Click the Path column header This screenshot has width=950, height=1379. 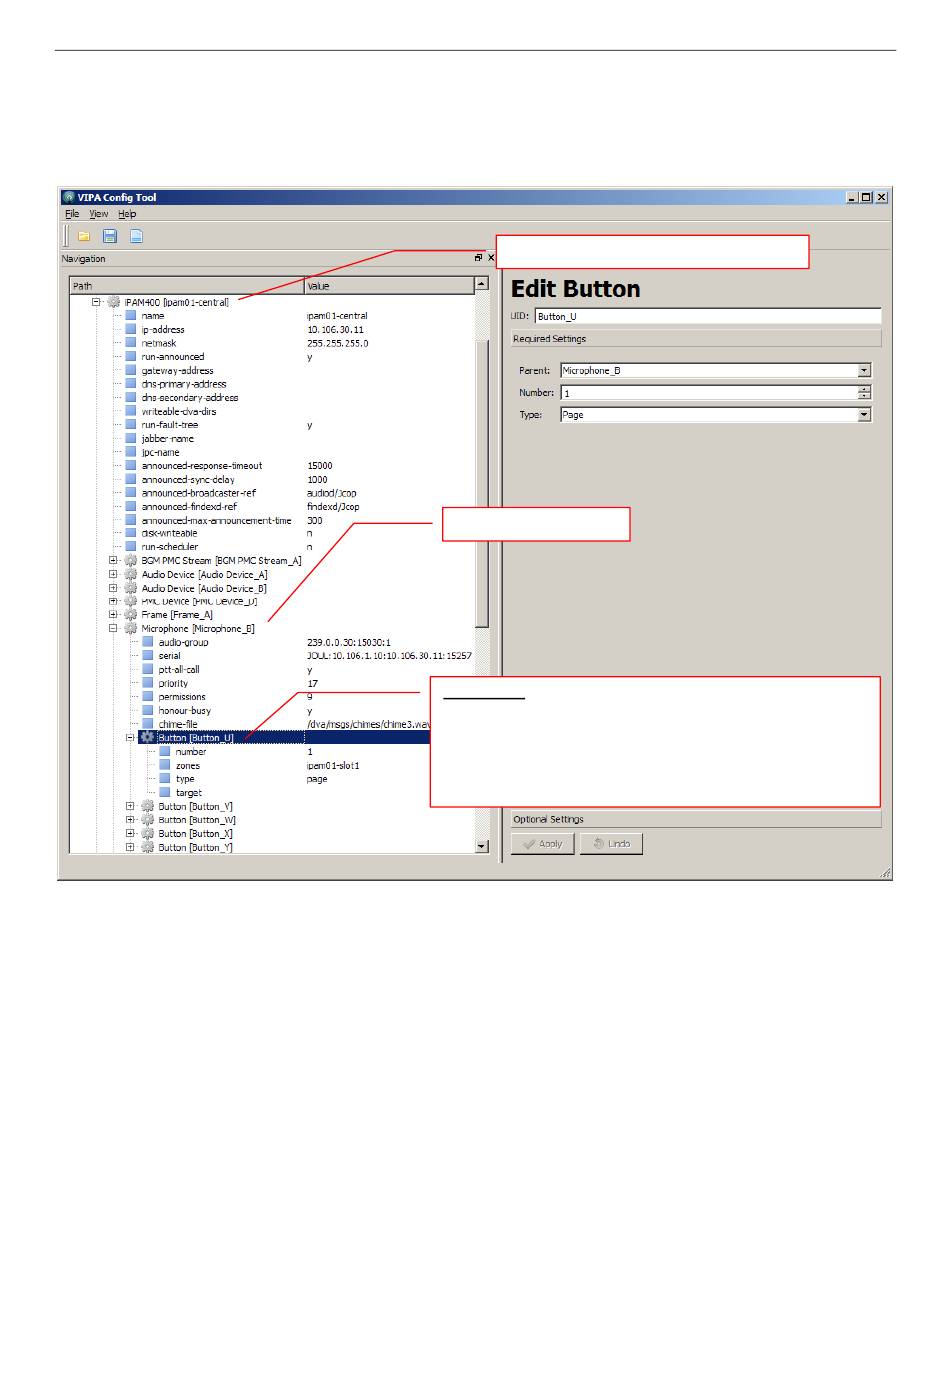click(x=187, y=286)
